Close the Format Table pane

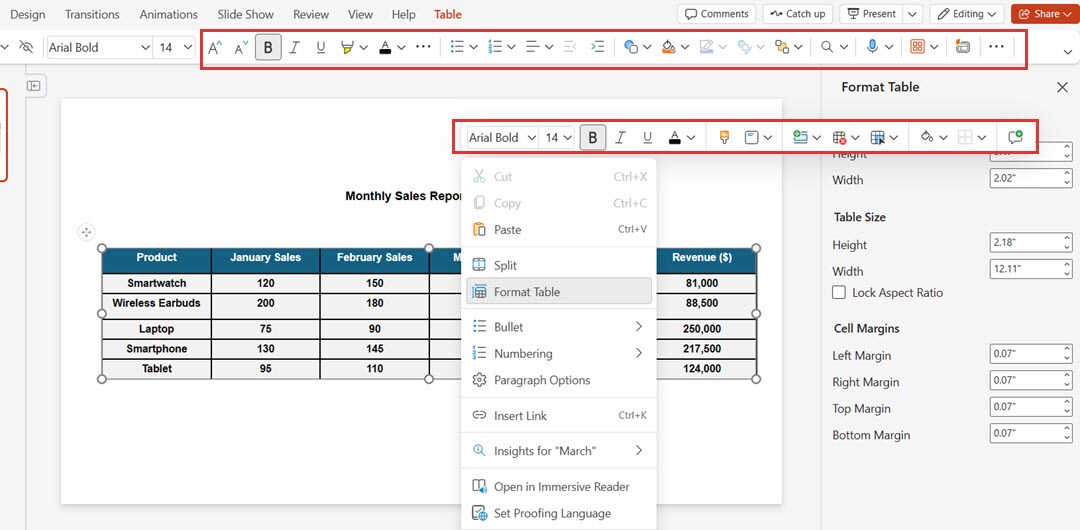point(1062,87)
